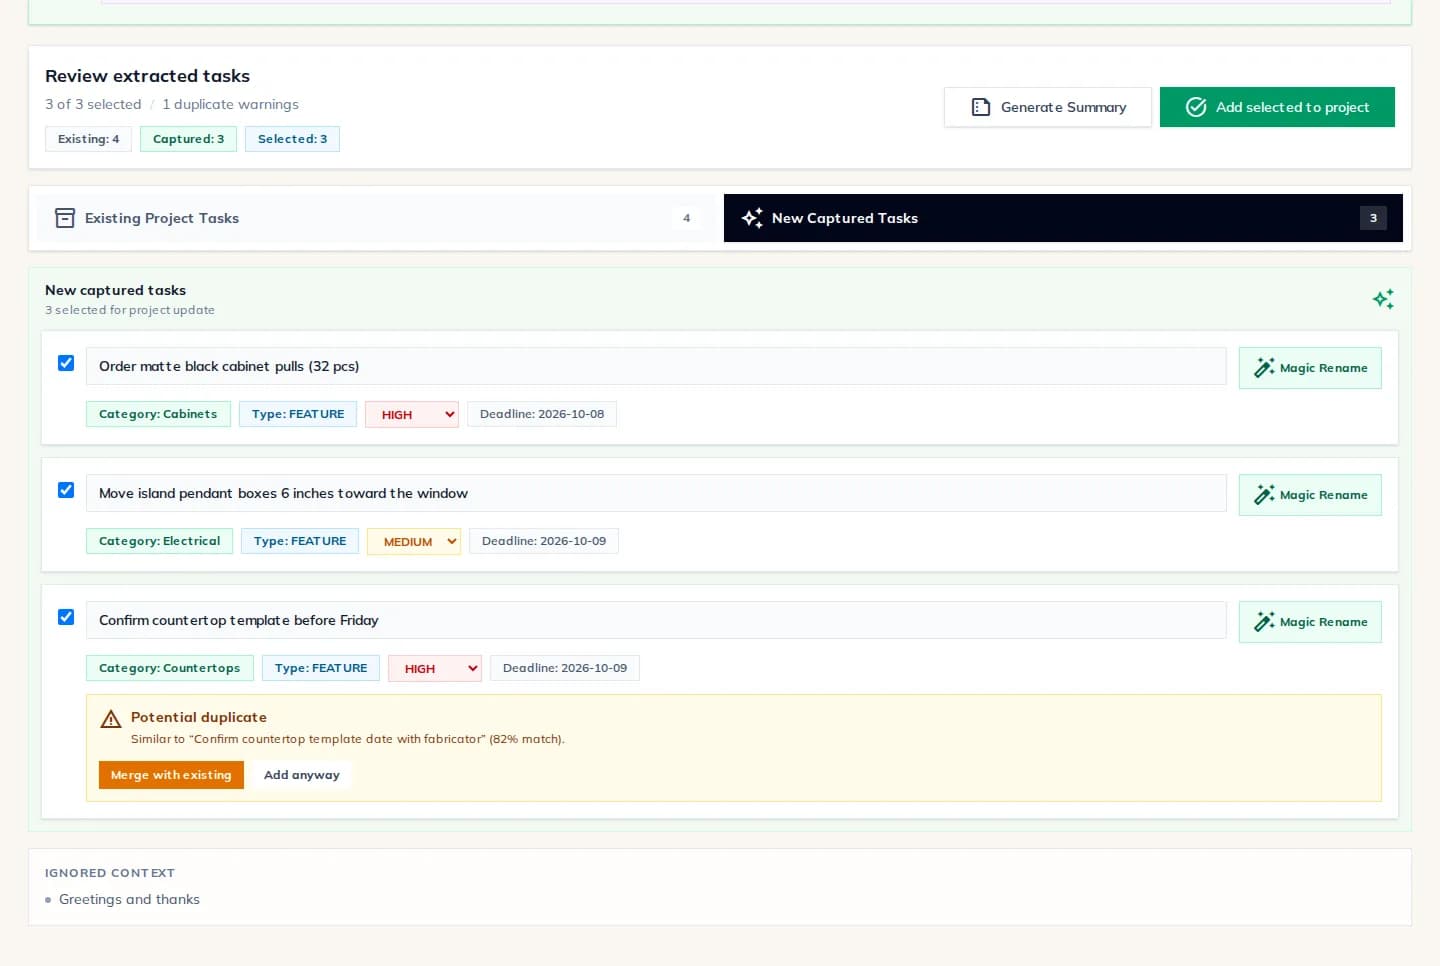The width and height of the screenshot is (1440, 966).
Task: Click the IGNORED CONTEXT label
Action: pos(110,873)
